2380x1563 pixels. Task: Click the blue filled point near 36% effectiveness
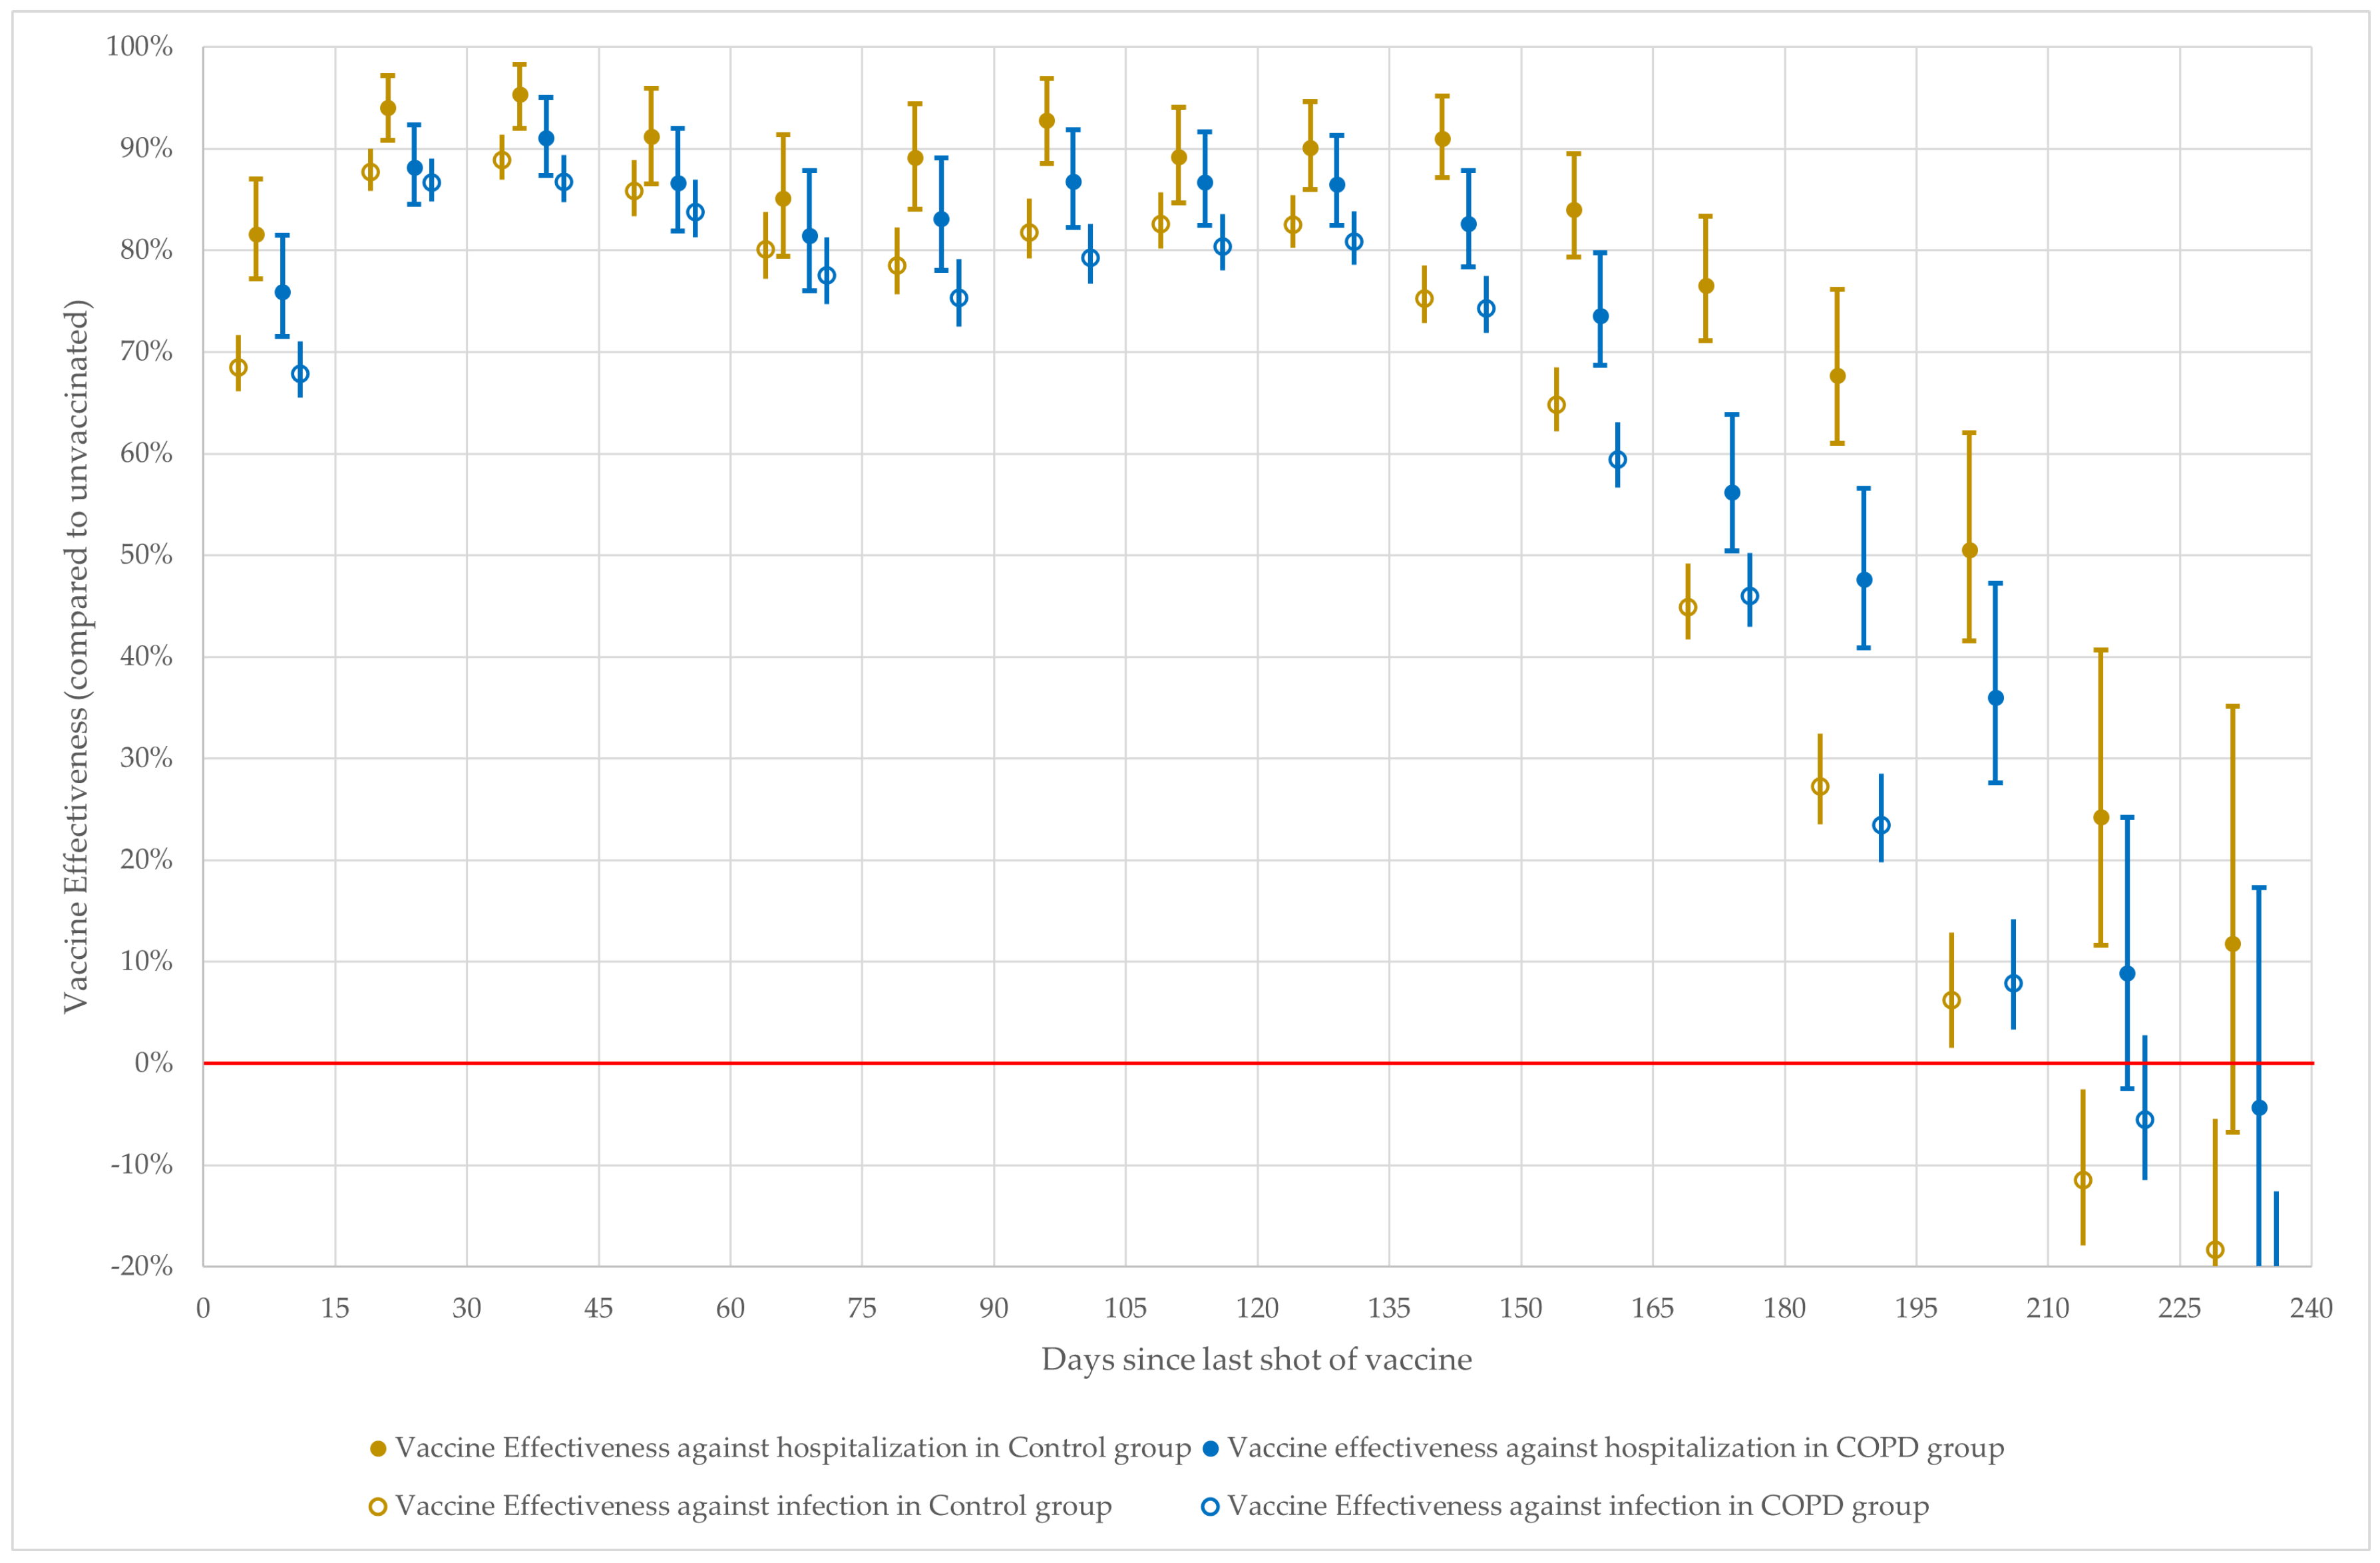tap(1995, 698)
